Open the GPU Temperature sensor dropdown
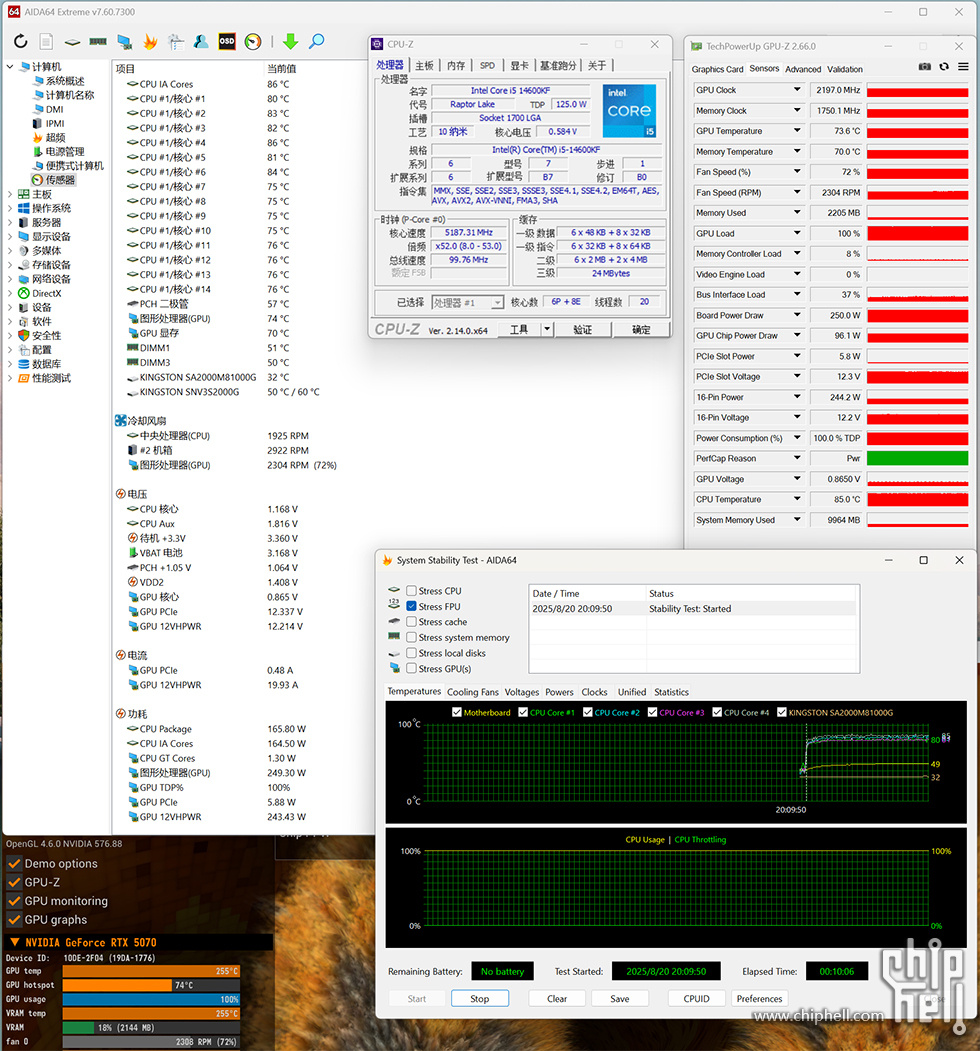980x1051 pixels. [797, 131]
